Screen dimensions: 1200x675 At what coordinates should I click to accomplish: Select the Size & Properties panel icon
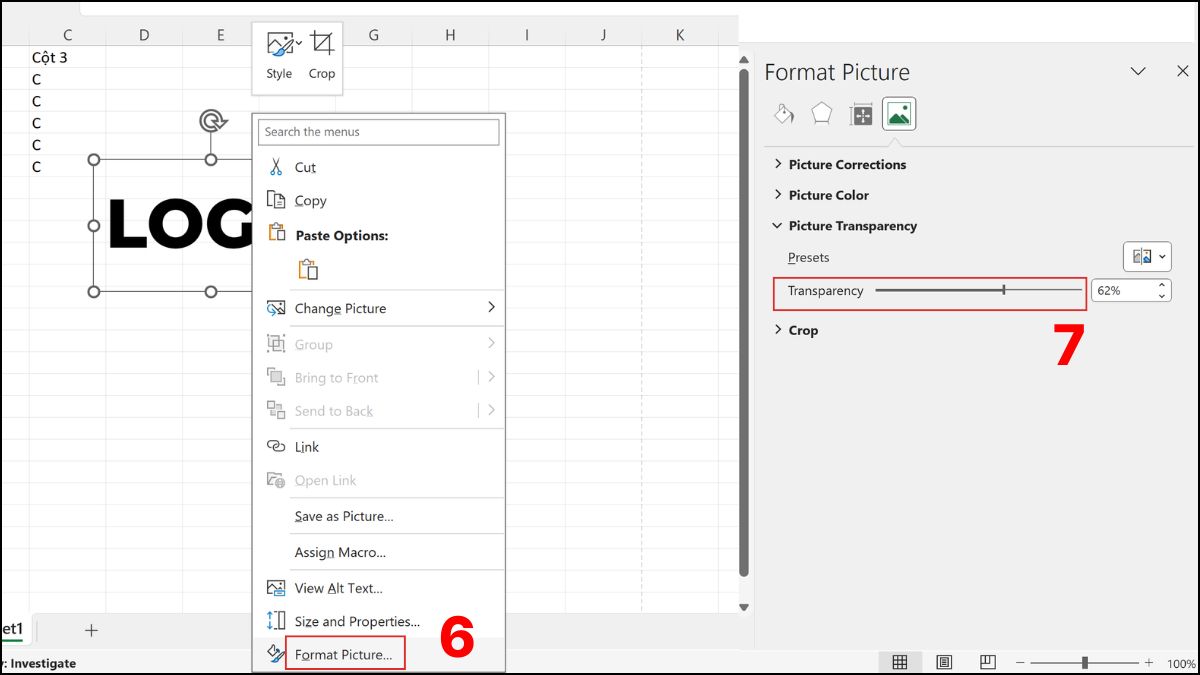tap(859, 113)
